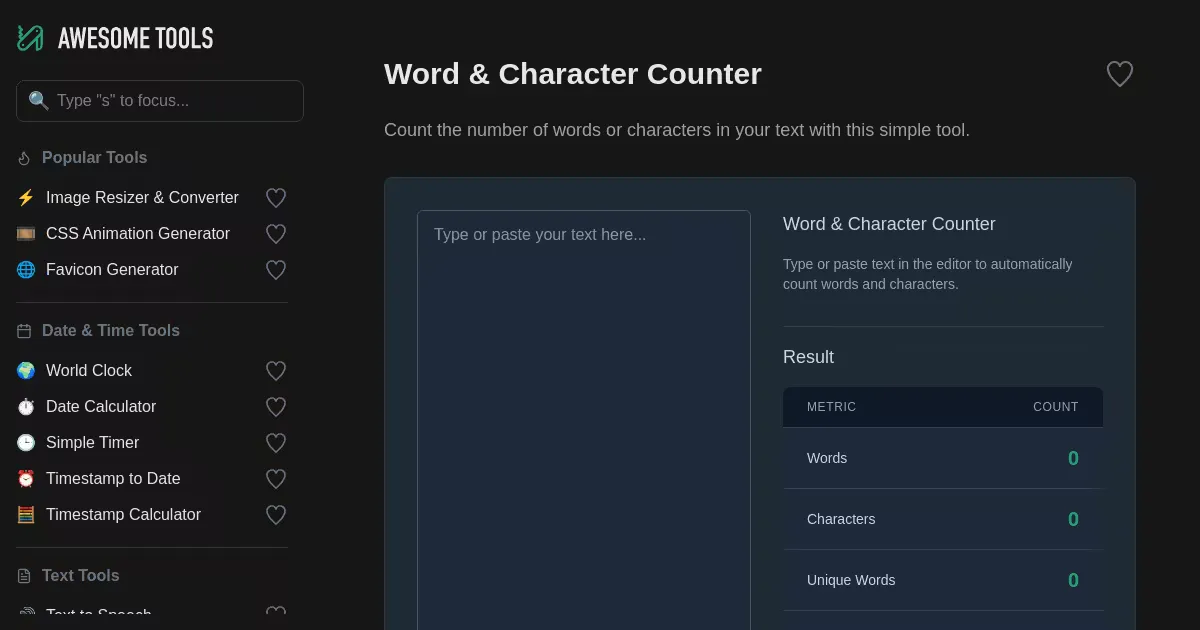Image resolution: width=1200 pixels, height=630 pixels.
Task: Click the heart next to Date Calculator
Action: coord(276,407)
